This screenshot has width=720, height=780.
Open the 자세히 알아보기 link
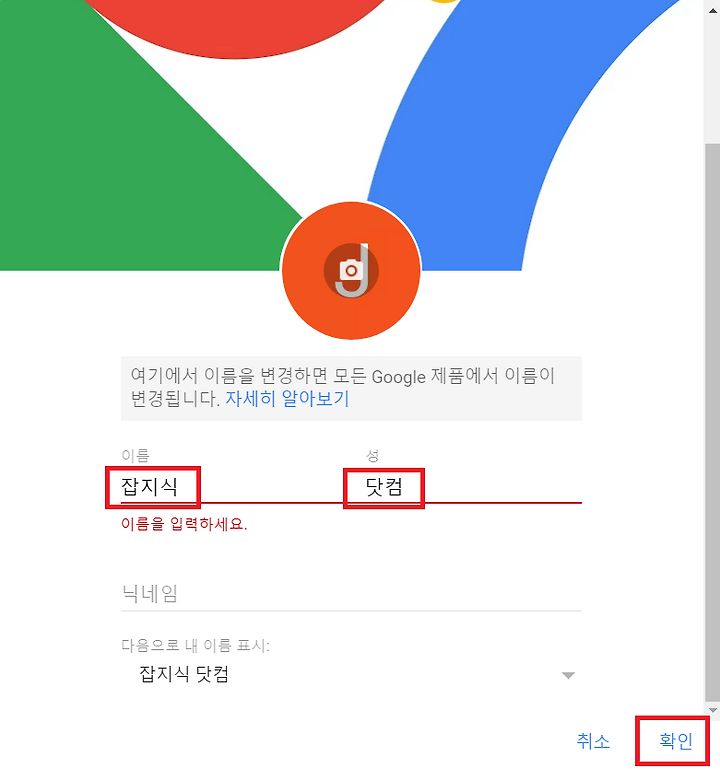[288, 399]
